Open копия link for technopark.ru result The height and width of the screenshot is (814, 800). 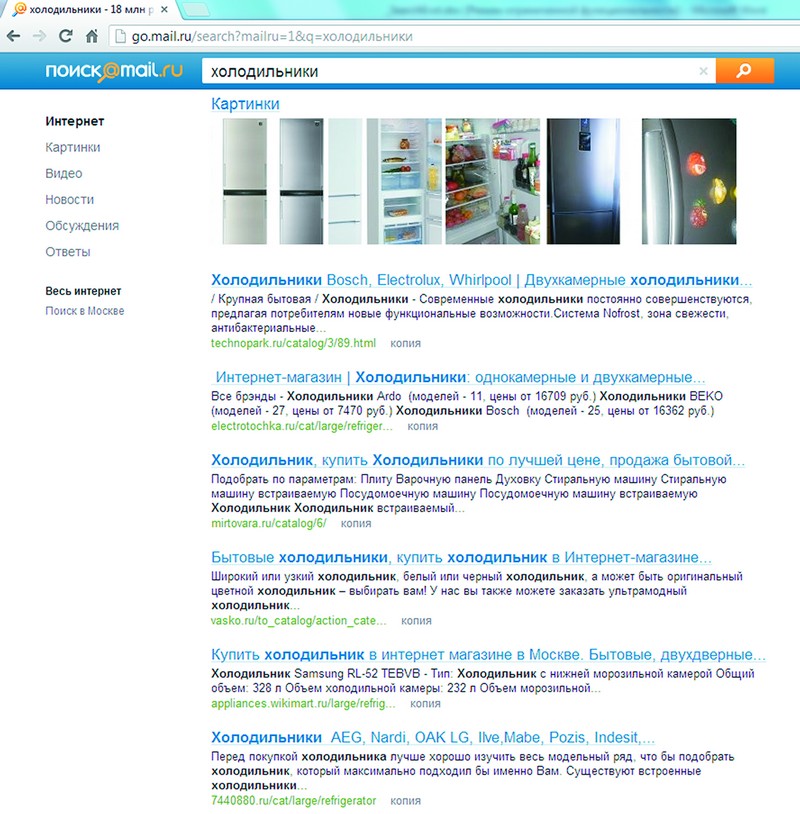point(405,343)
